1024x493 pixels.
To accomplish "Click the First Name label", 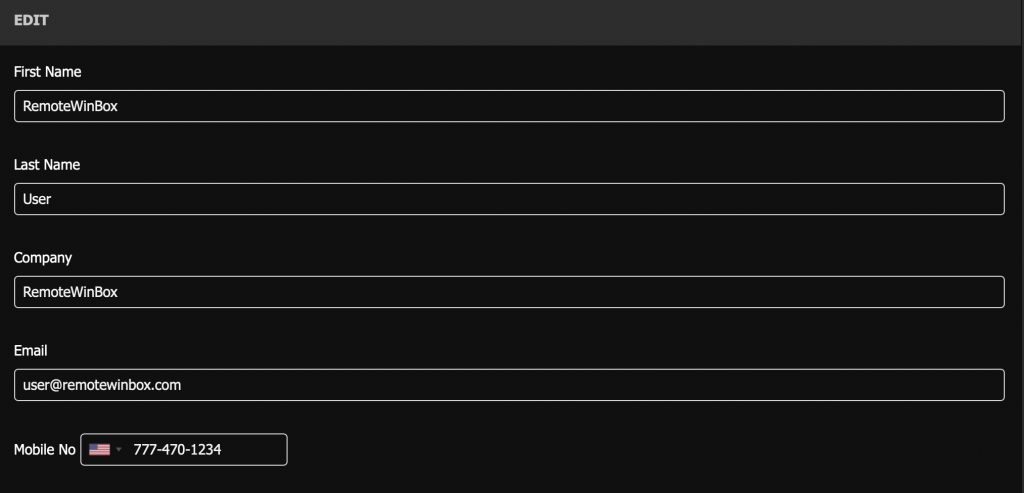I will [x=47, y=72].
